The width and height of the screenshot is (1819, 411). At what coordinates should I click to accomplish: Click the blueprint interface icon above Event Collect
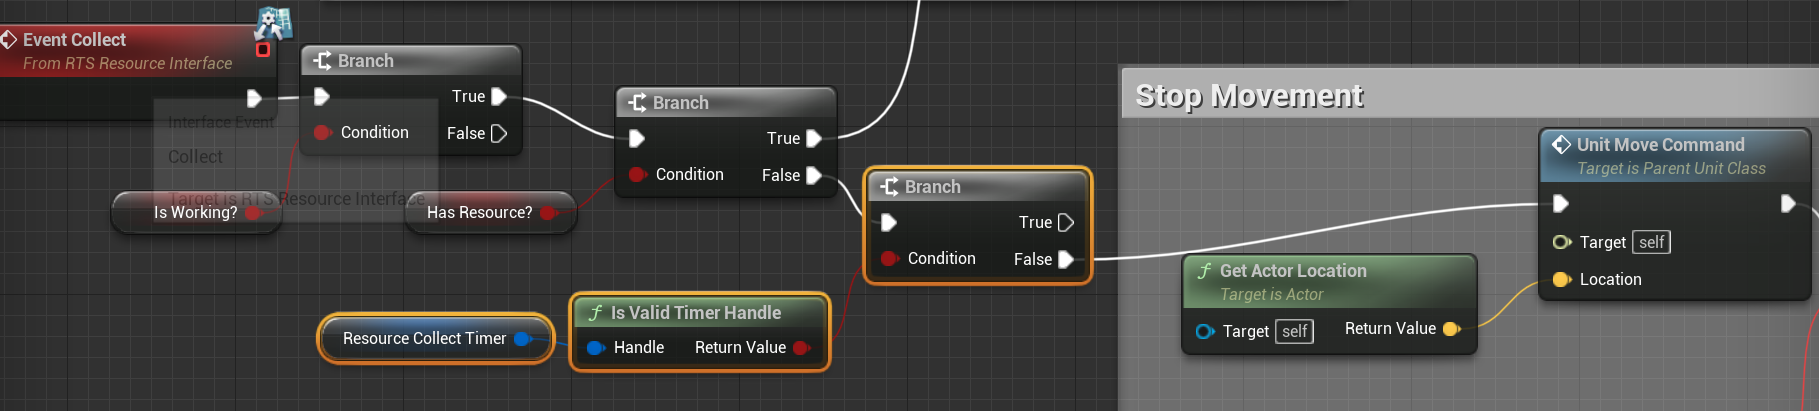(272, 23)
